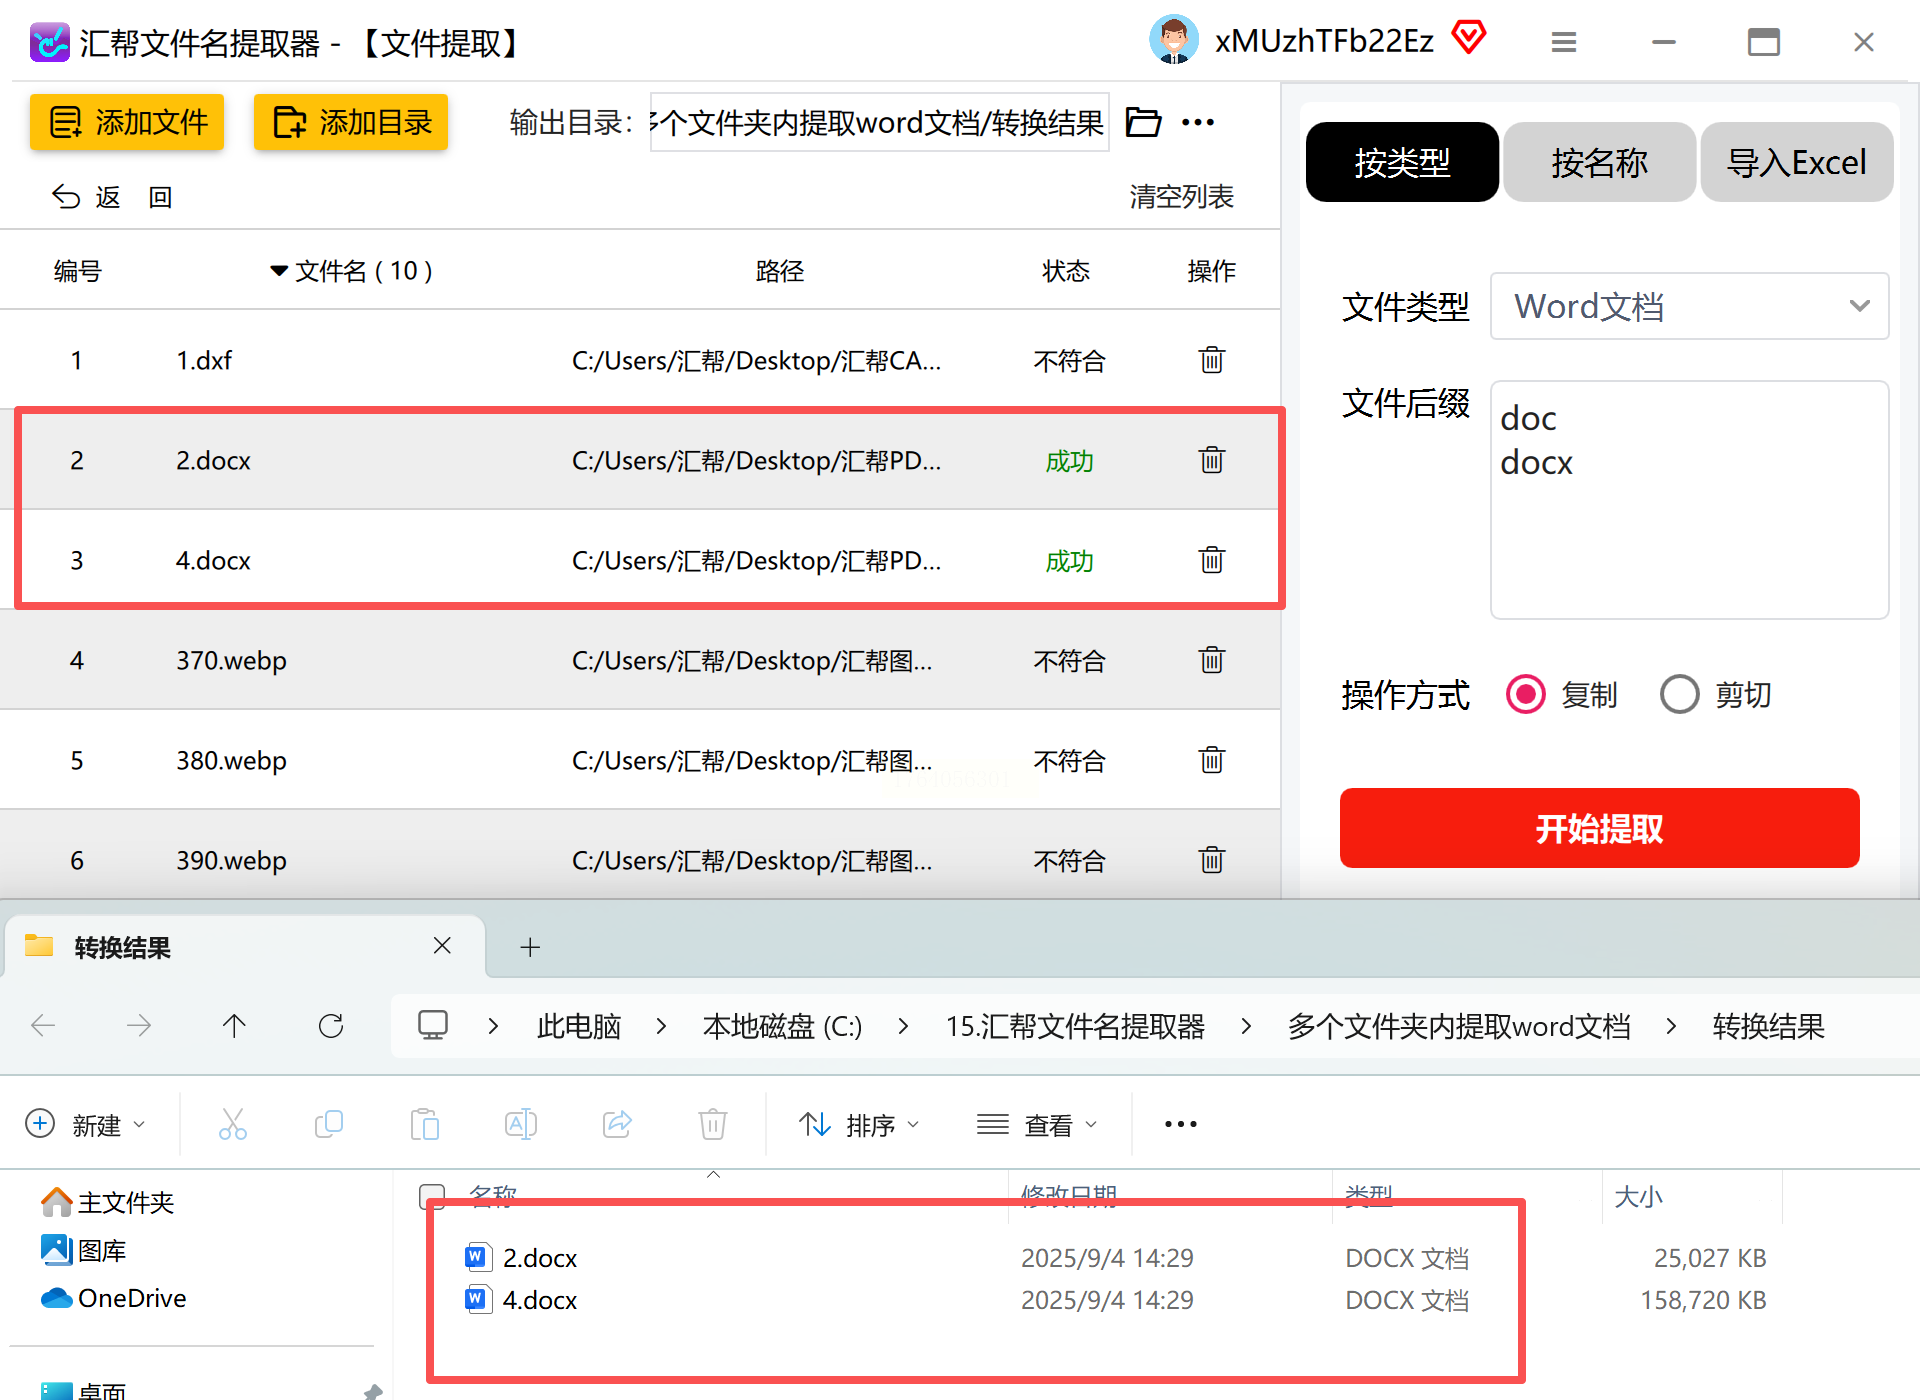
Task: Click the refresh icon in file explorer
Action: click(x=331, y=1026)
